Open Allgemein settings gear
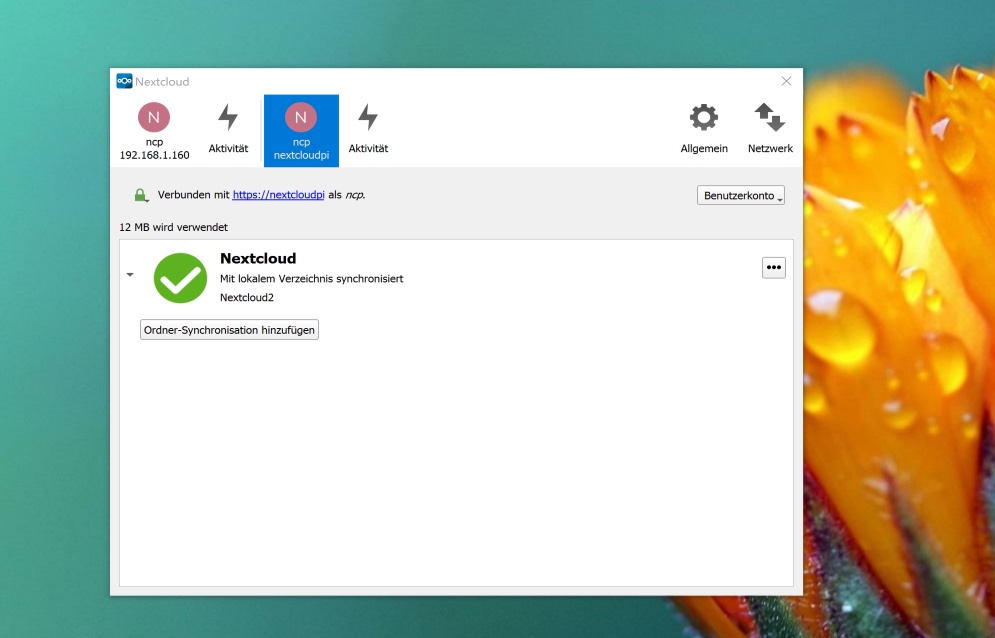 click(x=704, y=131)
